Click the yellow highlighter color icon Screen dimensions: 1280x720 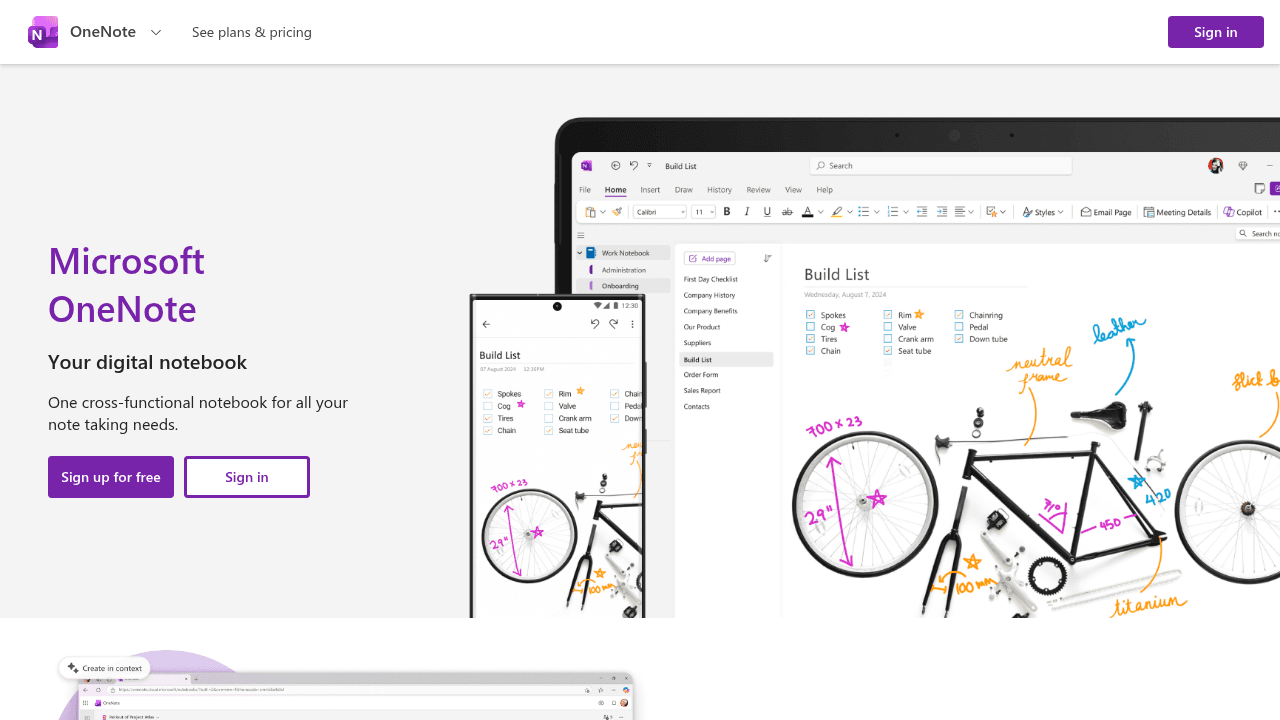837,212
